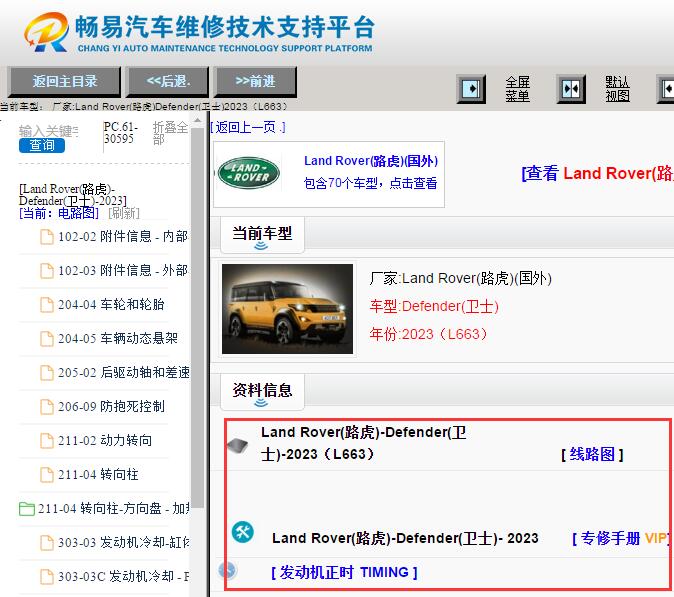674x597 pixels.
Task: Click the Land Rover oval logo
Action: 249,173
